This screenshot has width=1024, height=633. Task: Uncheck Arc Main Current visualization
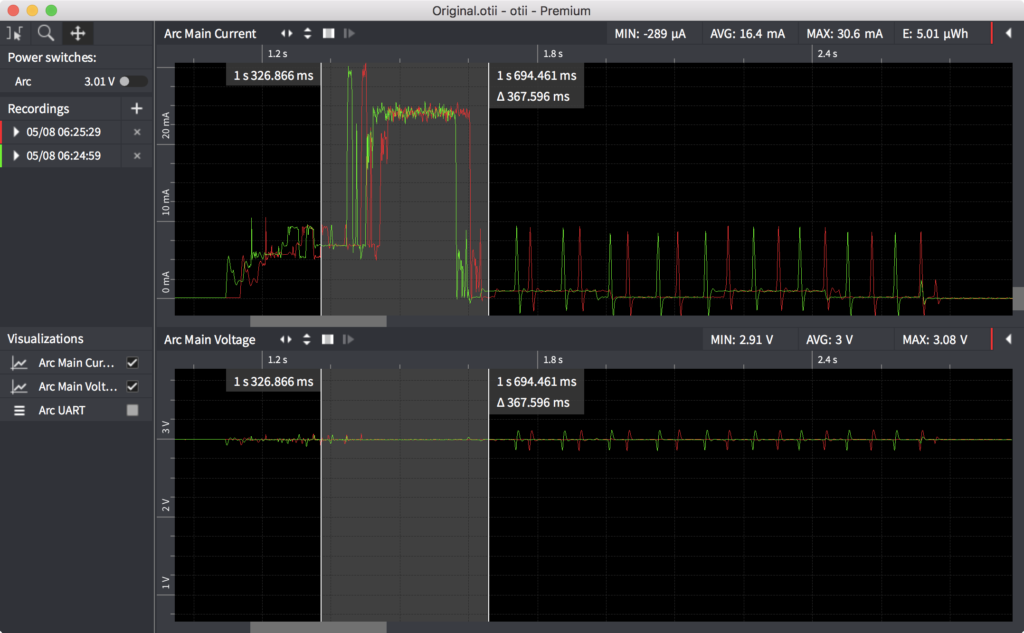coord(132,362)
